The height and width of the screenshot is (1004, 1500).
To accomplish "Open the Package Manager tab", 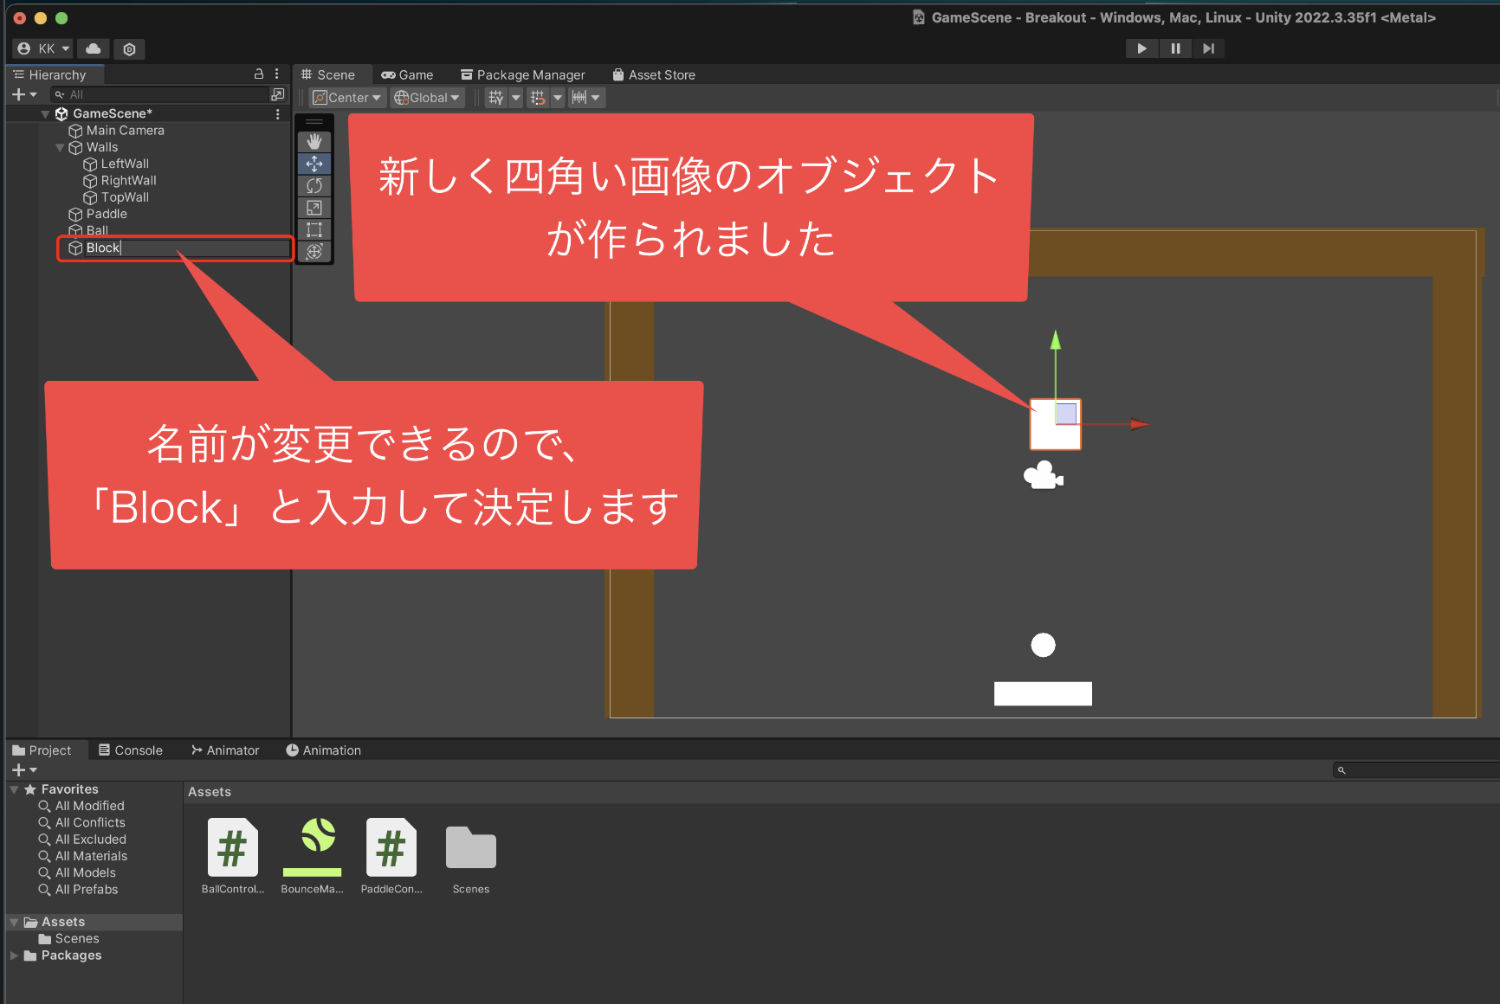I will [522, 74].
